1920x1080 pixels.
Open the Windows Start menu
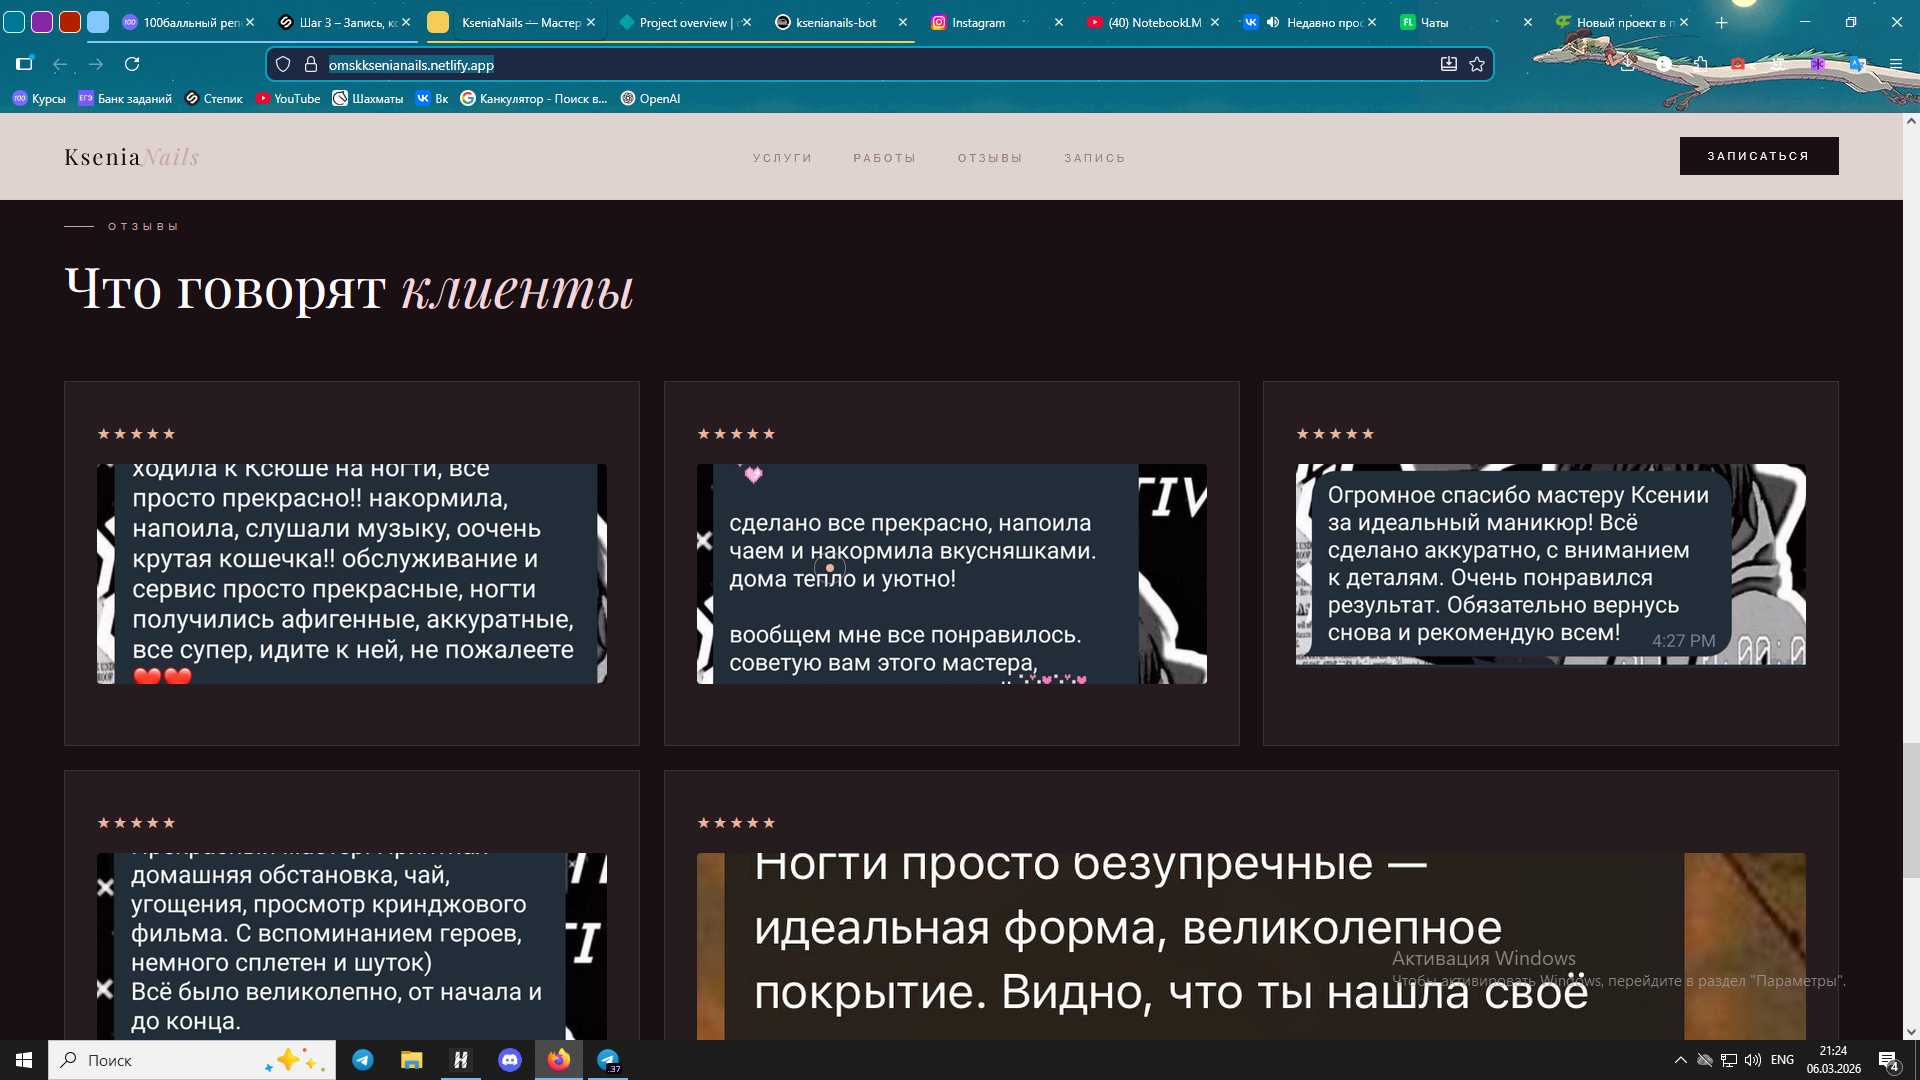[24, 1060]
